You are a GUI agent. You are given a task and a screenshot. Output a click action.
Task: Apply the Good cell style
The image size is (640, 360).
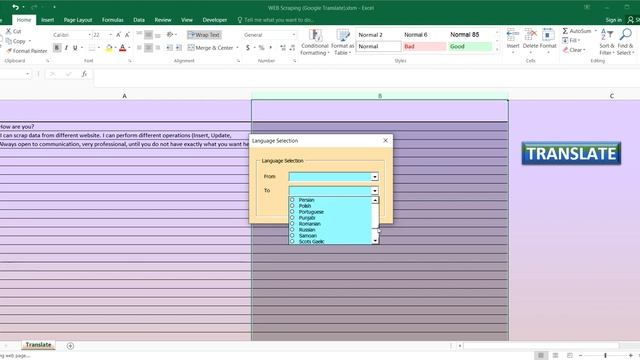470,47
